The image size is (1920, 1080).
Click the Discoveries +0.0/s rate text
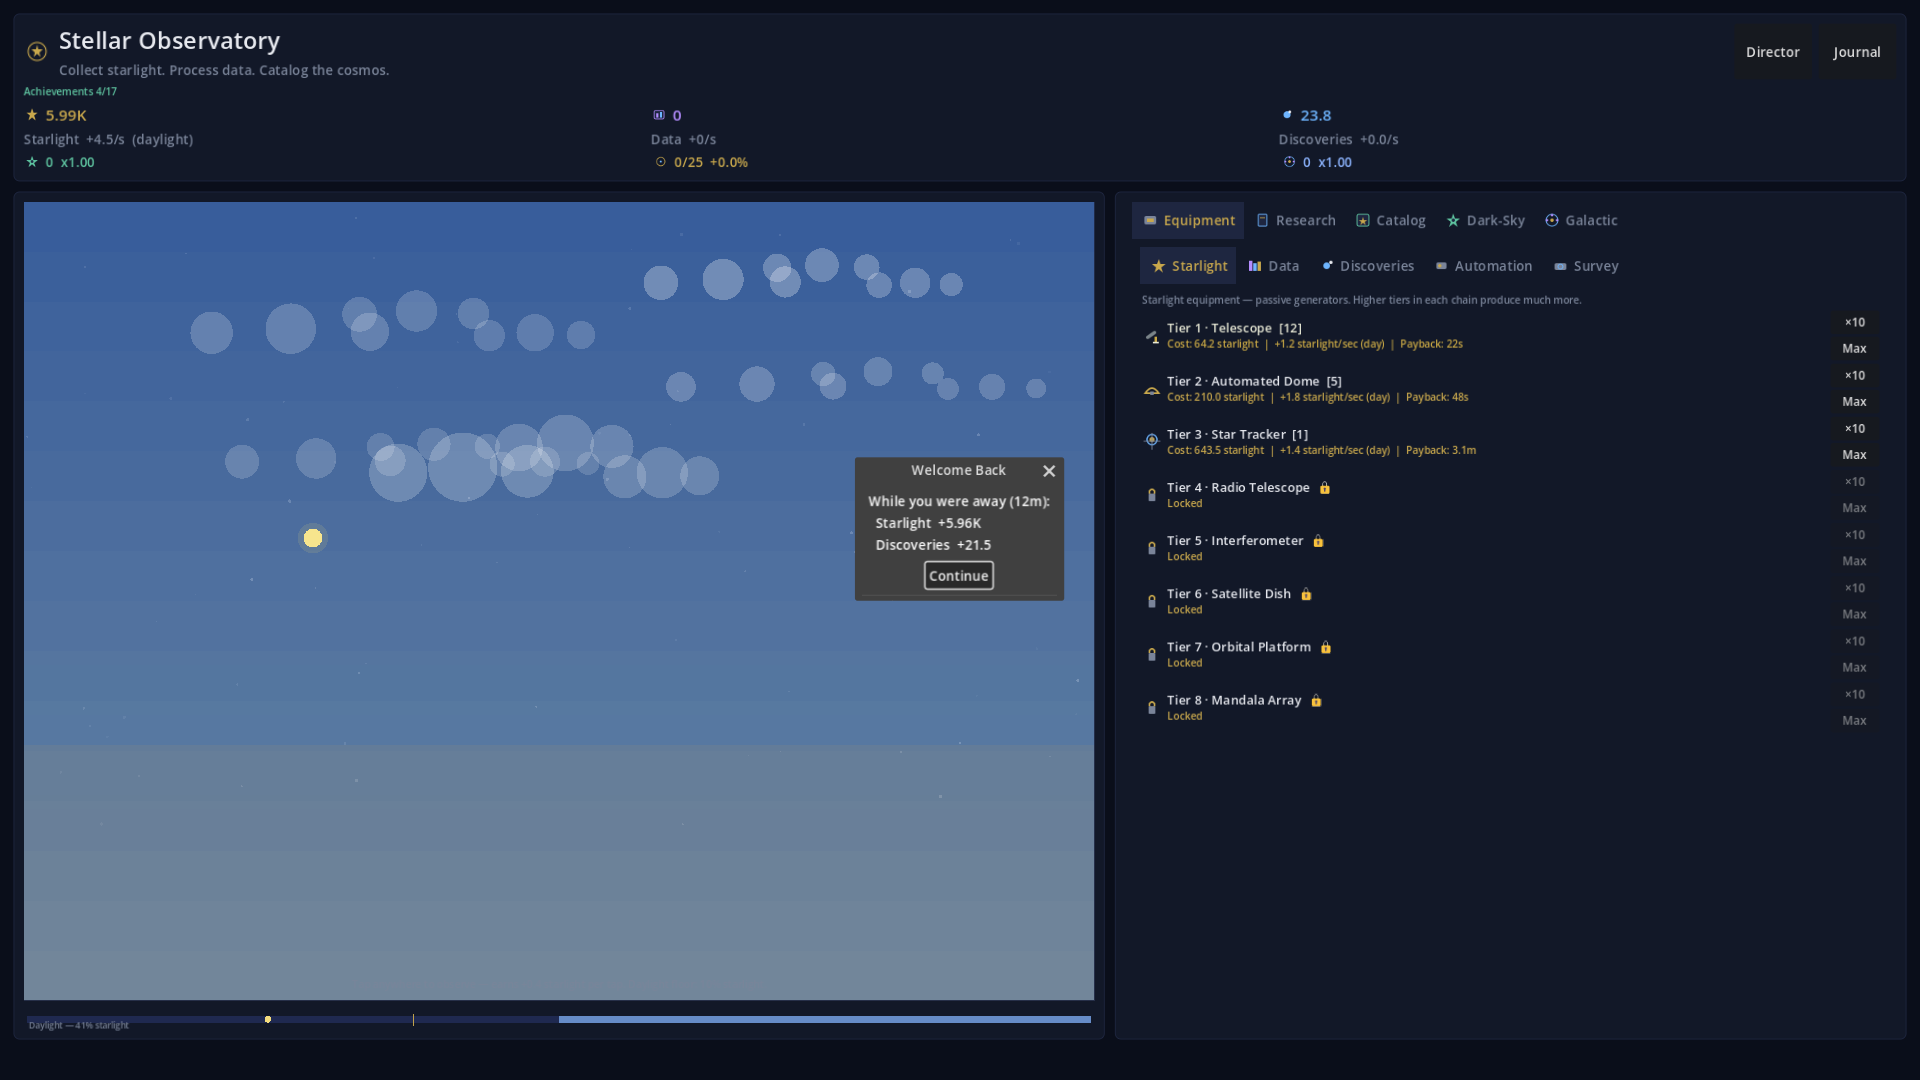coord(1338,139)
